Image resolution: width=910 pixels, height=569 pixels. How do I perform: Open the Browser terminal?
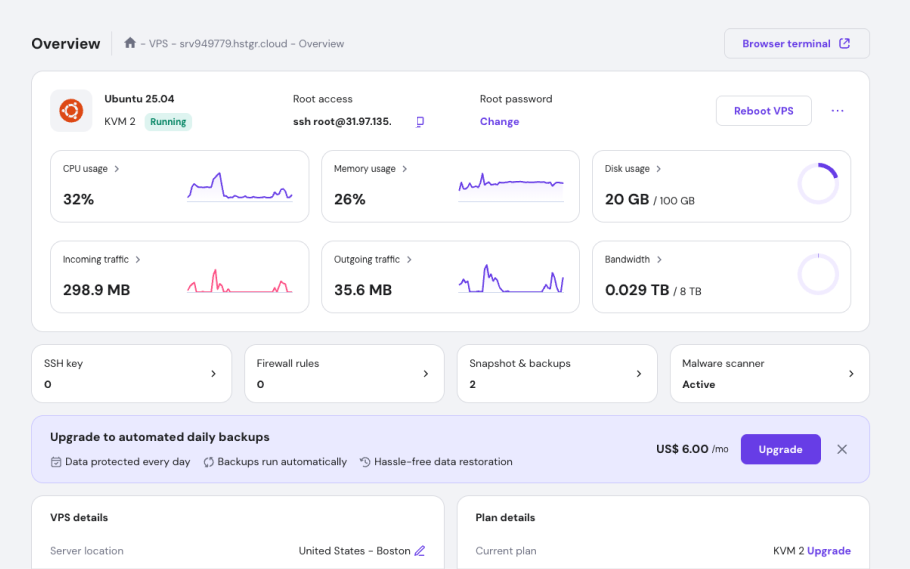pyautogui.click(x=796, y=44)
